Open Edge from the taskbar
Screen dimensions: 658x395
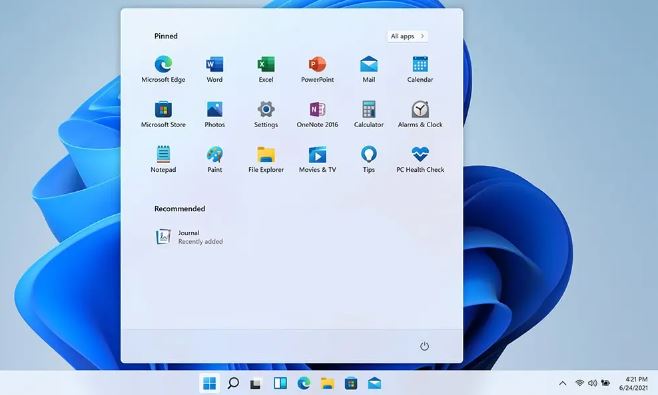[x=304, y=383]
